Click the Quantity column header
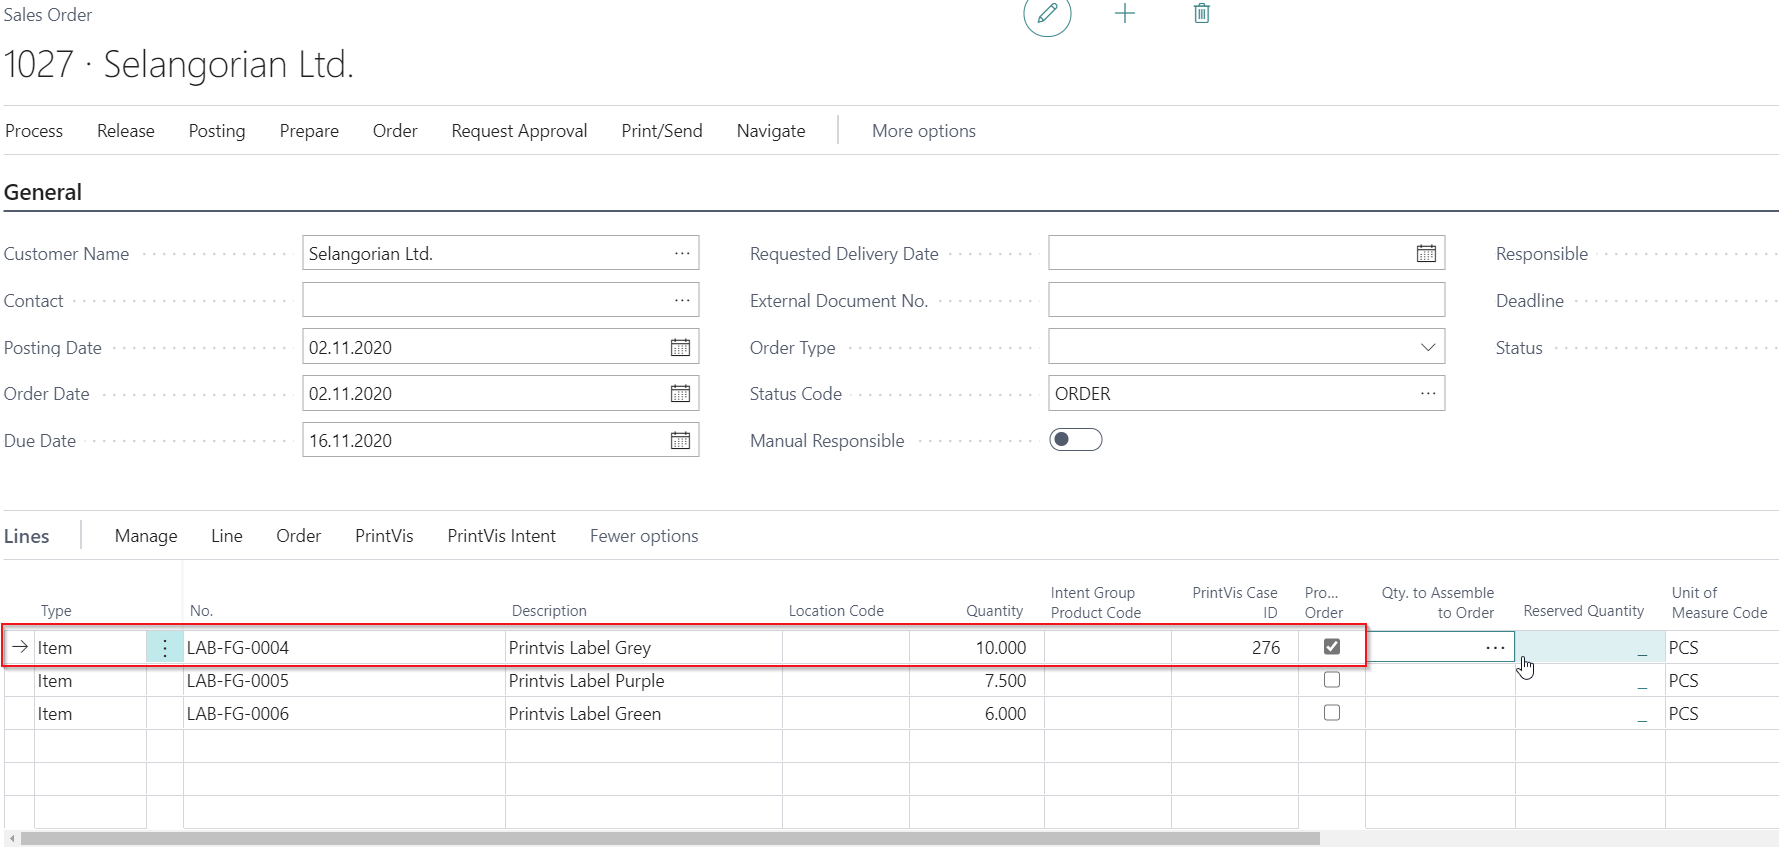 (x=994, y=611)
